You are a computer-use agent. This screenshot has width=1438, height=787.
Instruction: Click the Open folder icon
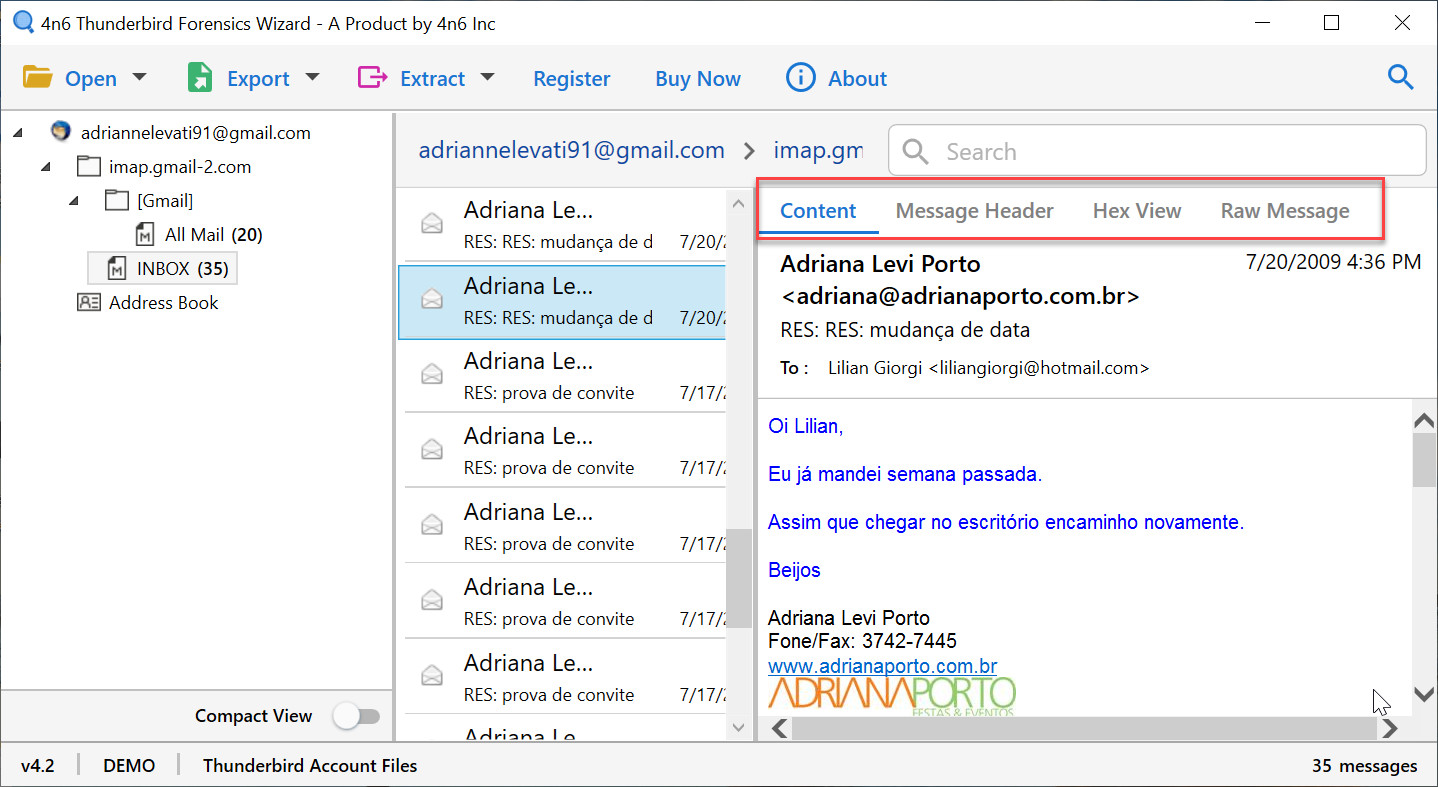(x=37, y=78)
